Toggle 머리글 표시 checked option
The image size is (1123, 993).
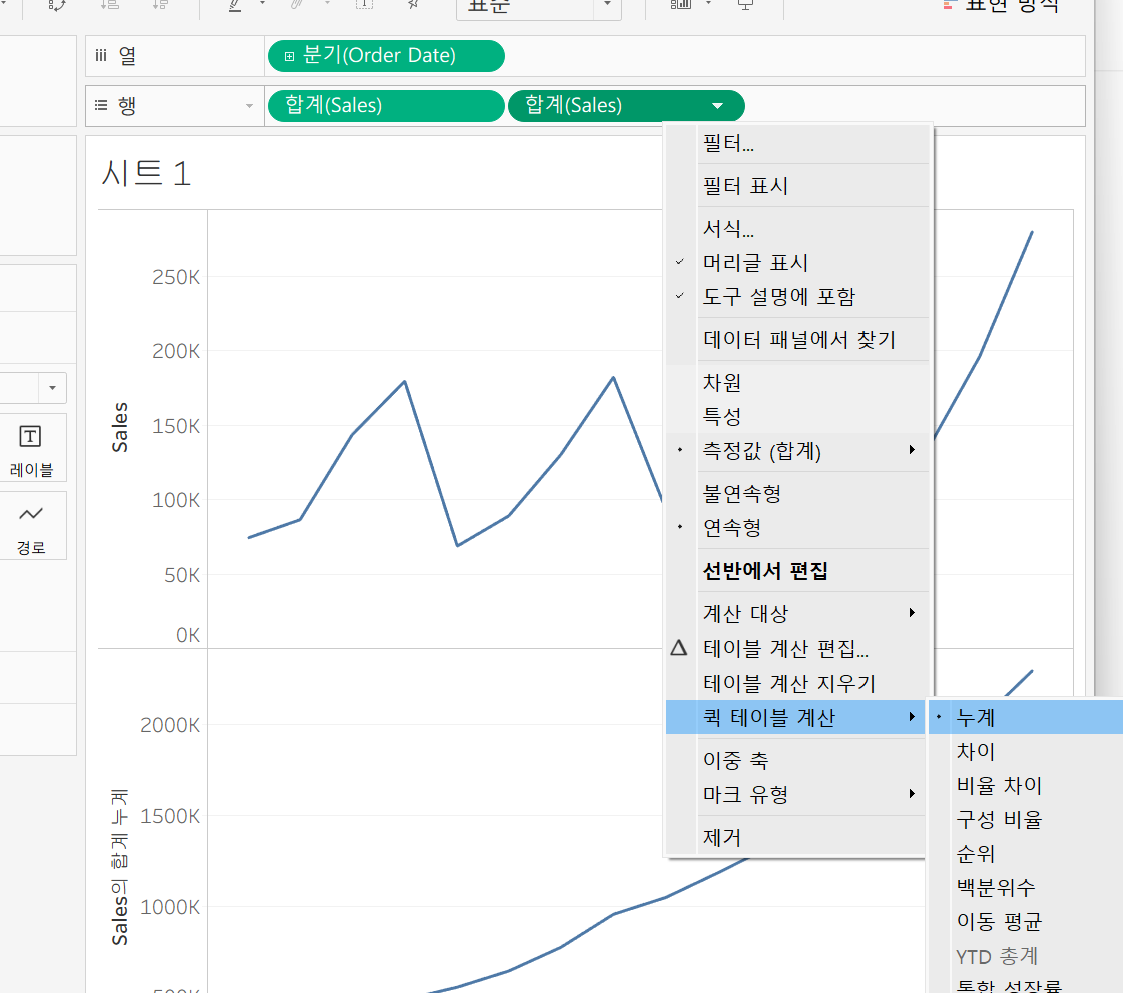point(798,263)
